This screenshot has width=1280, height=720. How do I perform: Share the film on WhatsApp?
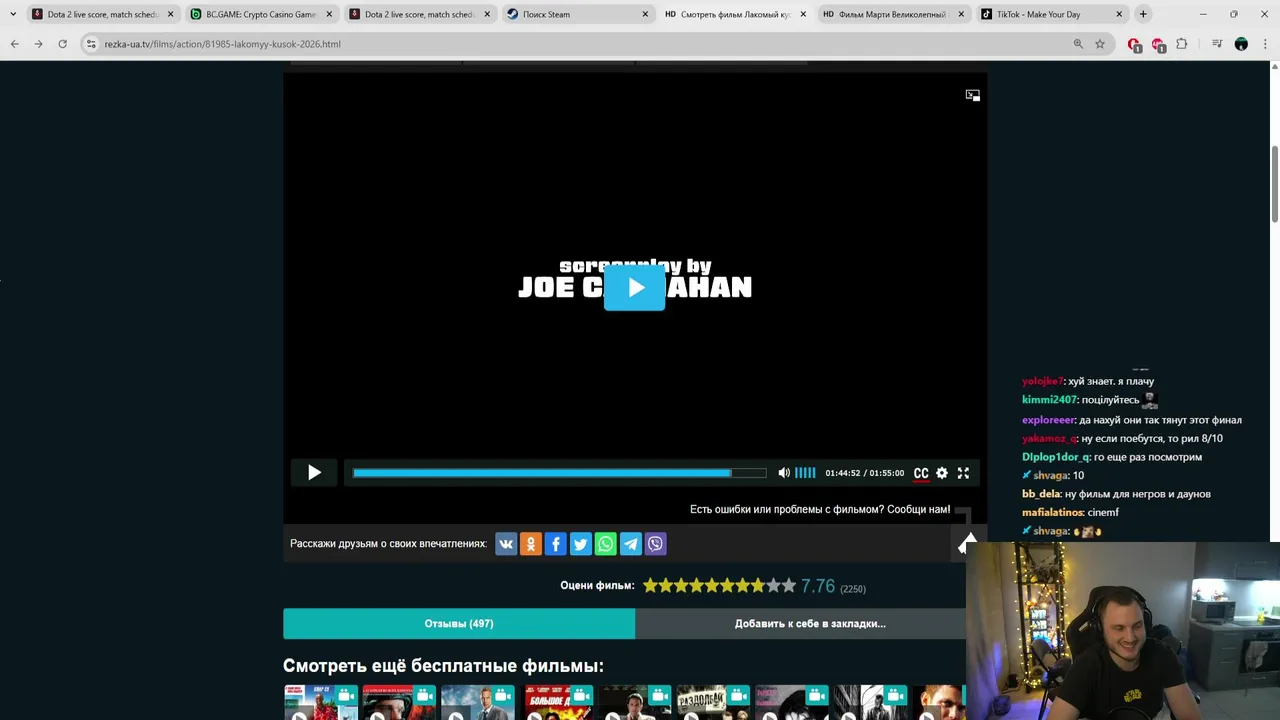(x=605, y=544)
